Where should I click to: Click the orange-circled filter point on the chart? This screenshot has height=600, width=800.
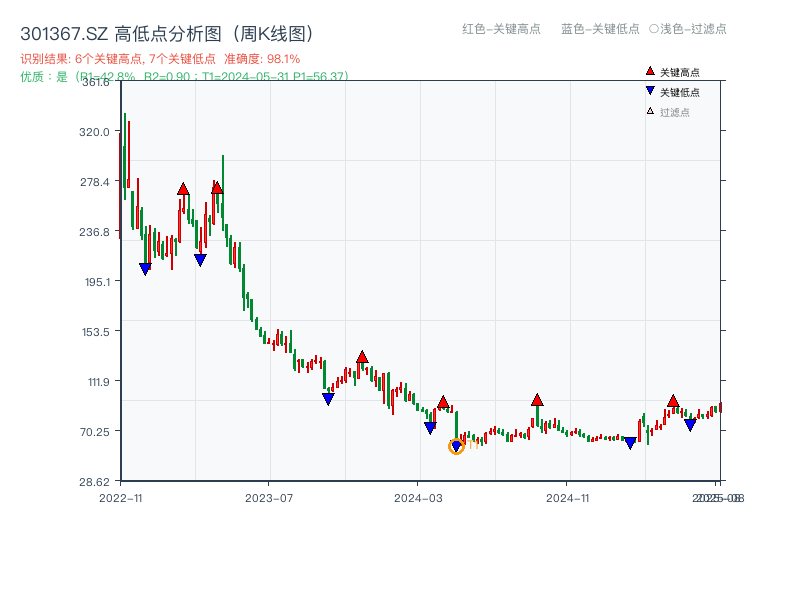point(456,446)
